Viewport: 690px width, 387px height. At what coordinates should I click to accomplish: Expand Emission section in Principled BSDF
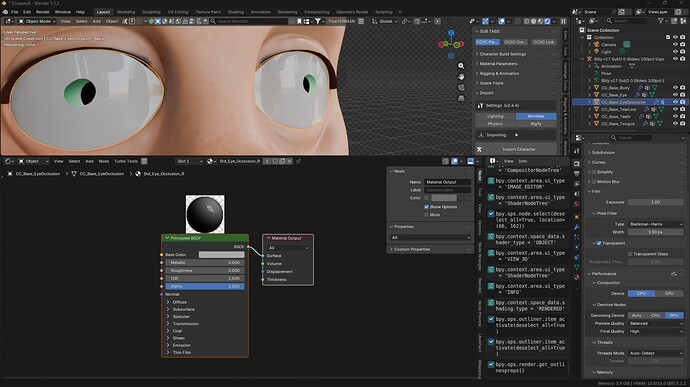click(x=168, y=345)
